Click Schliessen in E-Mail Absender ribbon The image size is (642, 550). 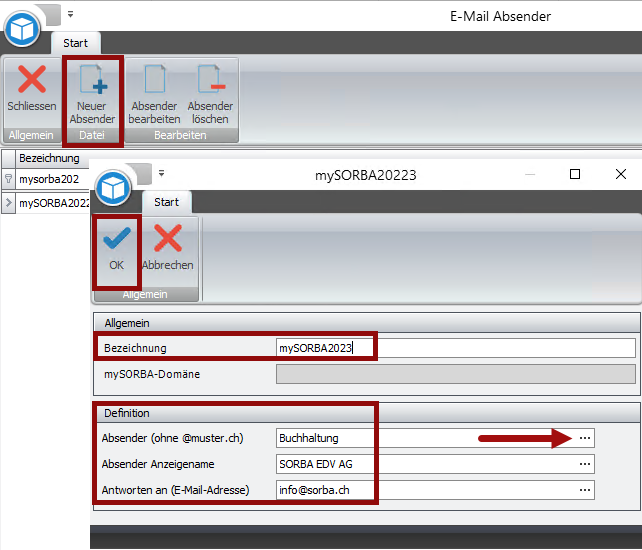(32, 93)
